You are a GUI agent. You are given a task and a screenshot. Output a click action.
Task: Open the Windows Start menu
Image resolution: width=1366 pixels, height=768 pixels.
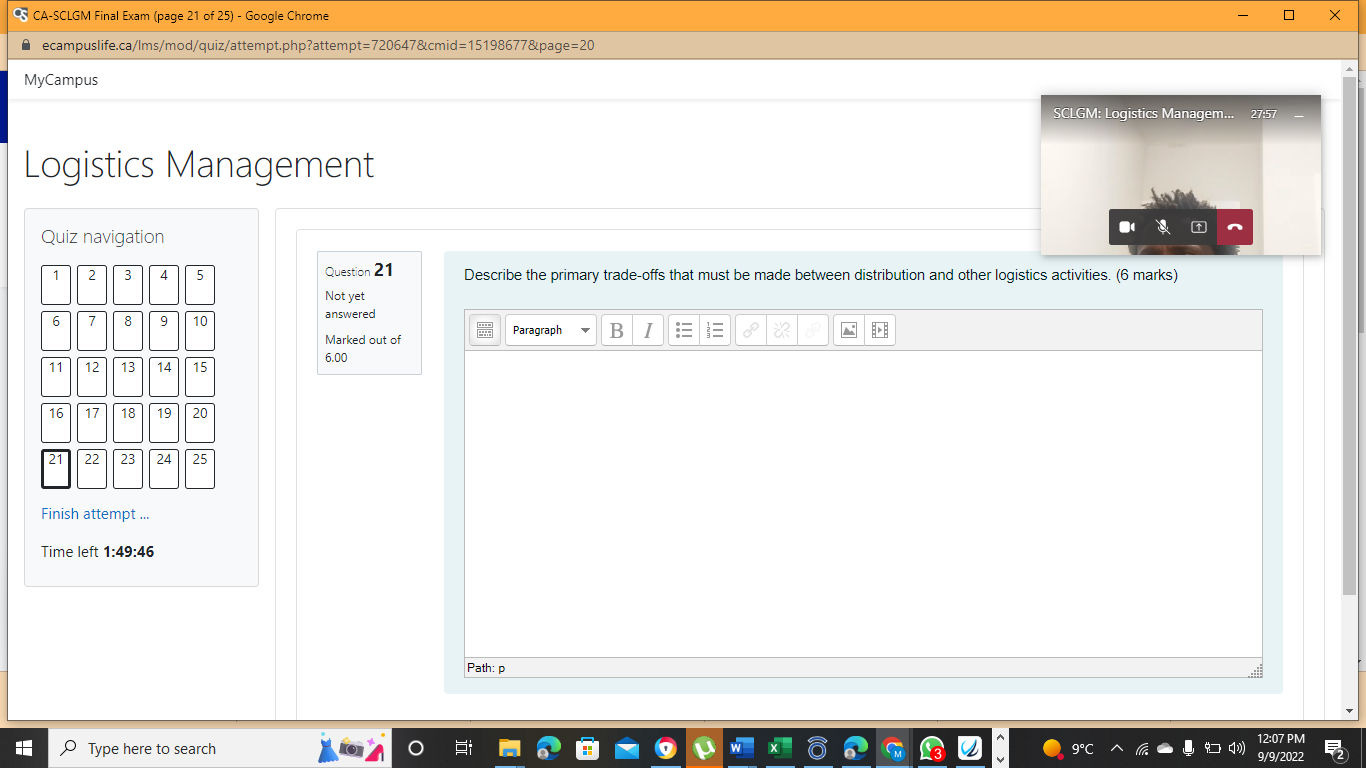pos(23,748)
